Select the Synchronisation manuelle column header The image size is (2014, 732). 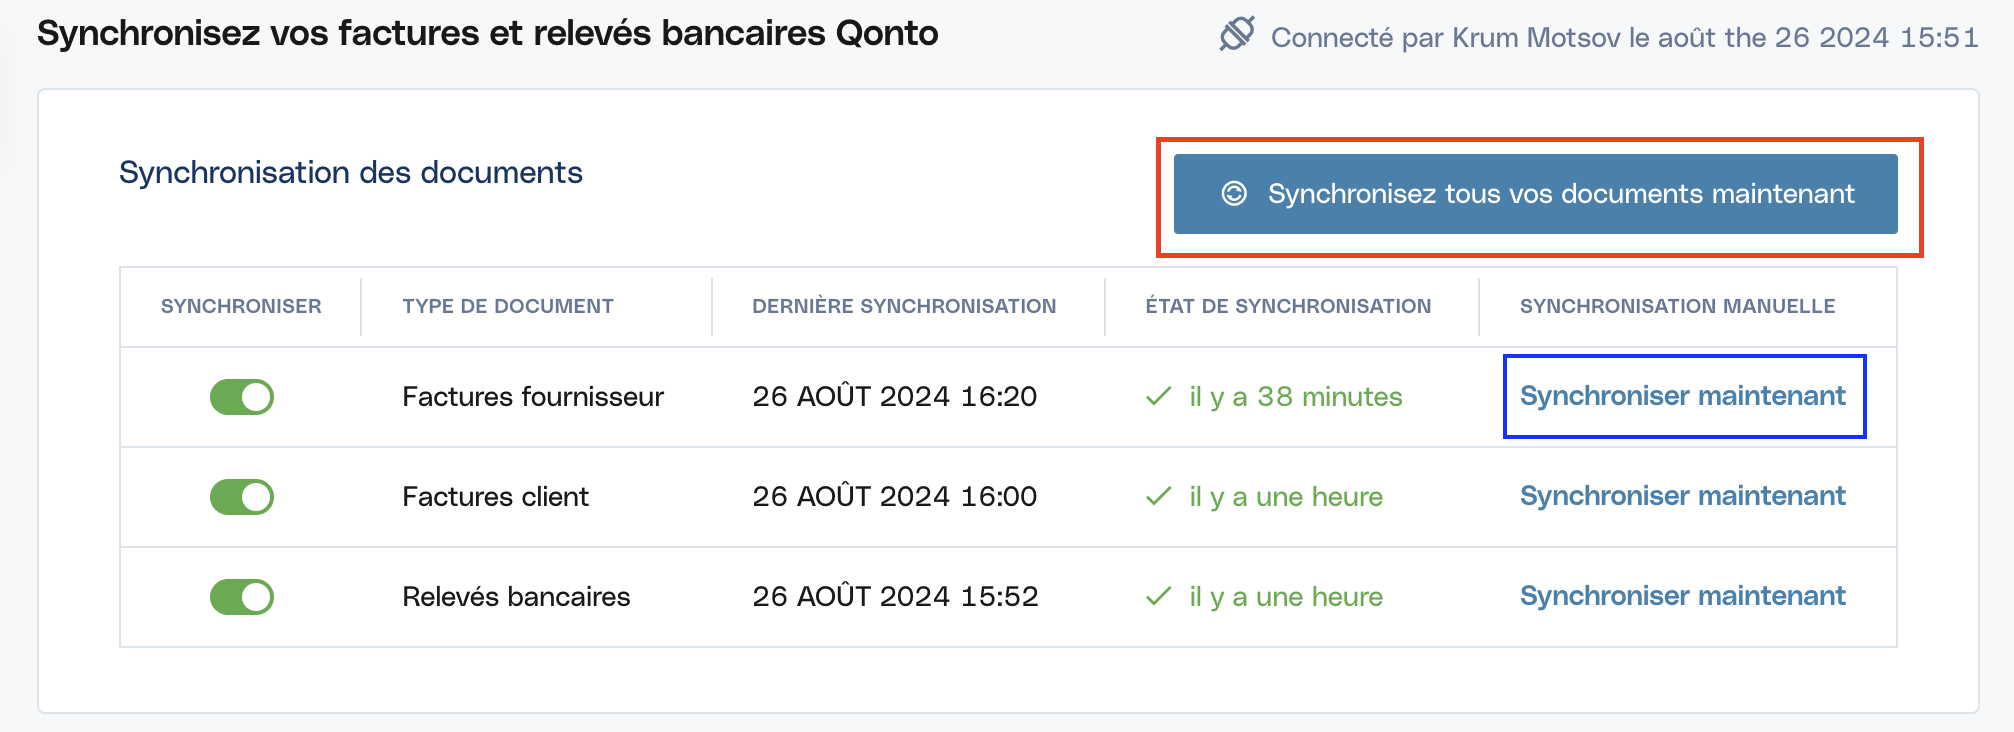click(1677, 306)
